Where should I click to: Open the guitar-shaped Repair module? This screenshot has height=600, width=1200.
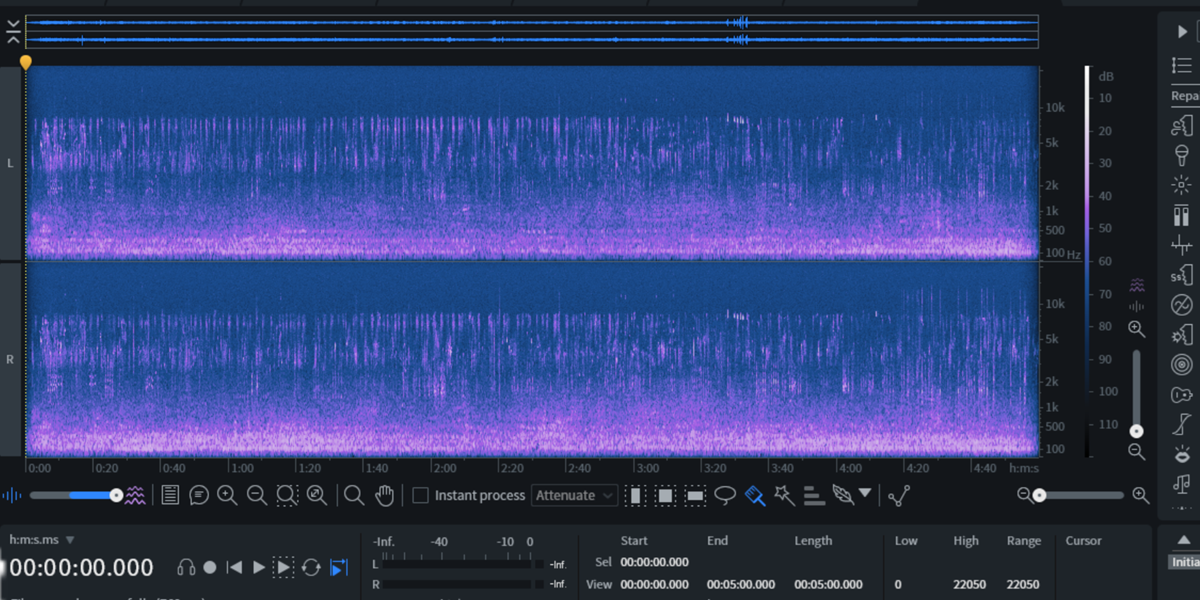click(1182, 395)
